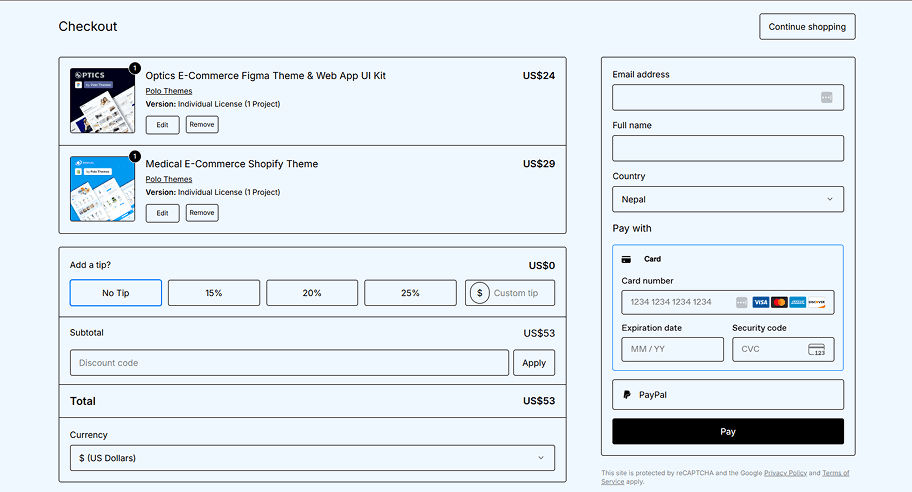Screen dimensions: 912x492
Task: Click the autofill icon in Card number field
Action: tap(742, 302)
